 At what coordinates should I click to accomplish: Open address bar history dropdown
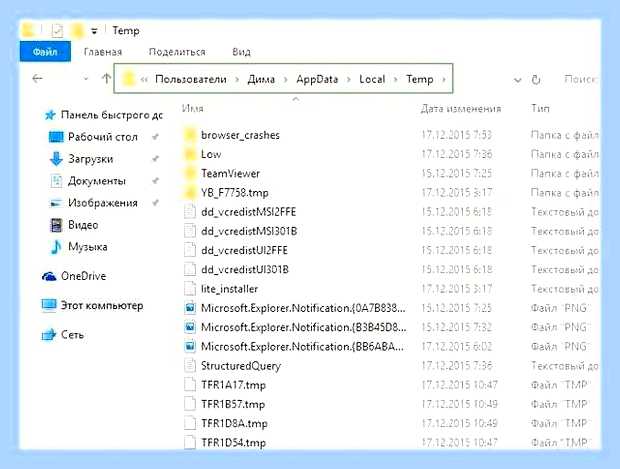point(517,80)
